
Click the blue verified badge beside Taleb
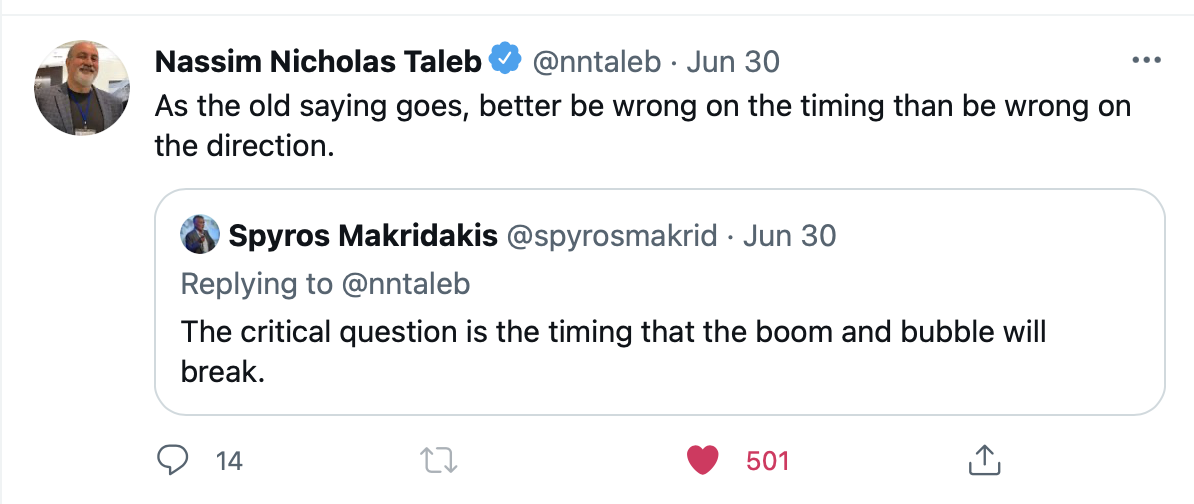504,60
